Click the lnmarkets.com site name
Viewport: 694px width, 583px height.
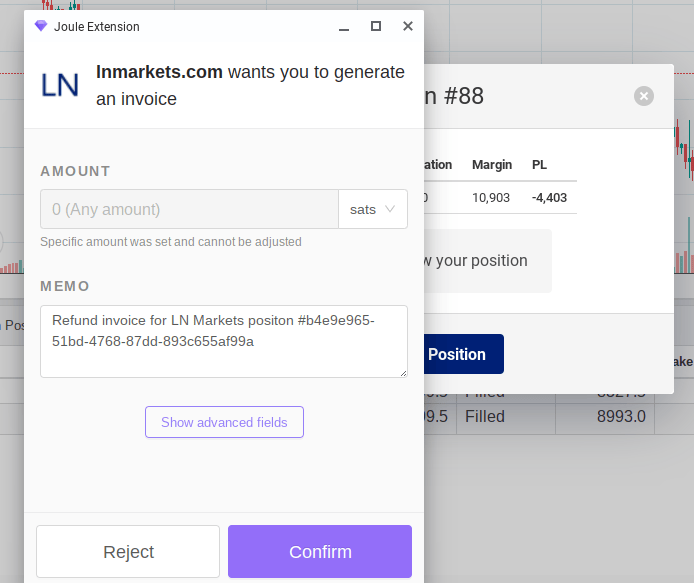(x=159, y=72)
